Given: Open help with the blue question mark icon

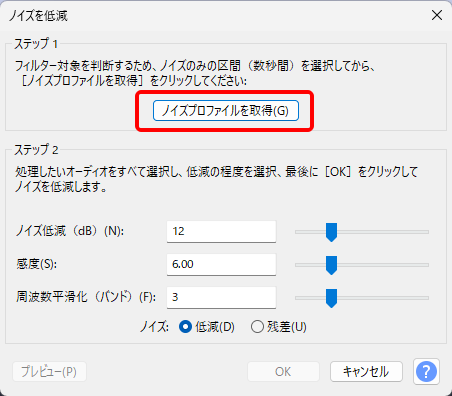Looking at the screenshot, I should pos(426,371).
